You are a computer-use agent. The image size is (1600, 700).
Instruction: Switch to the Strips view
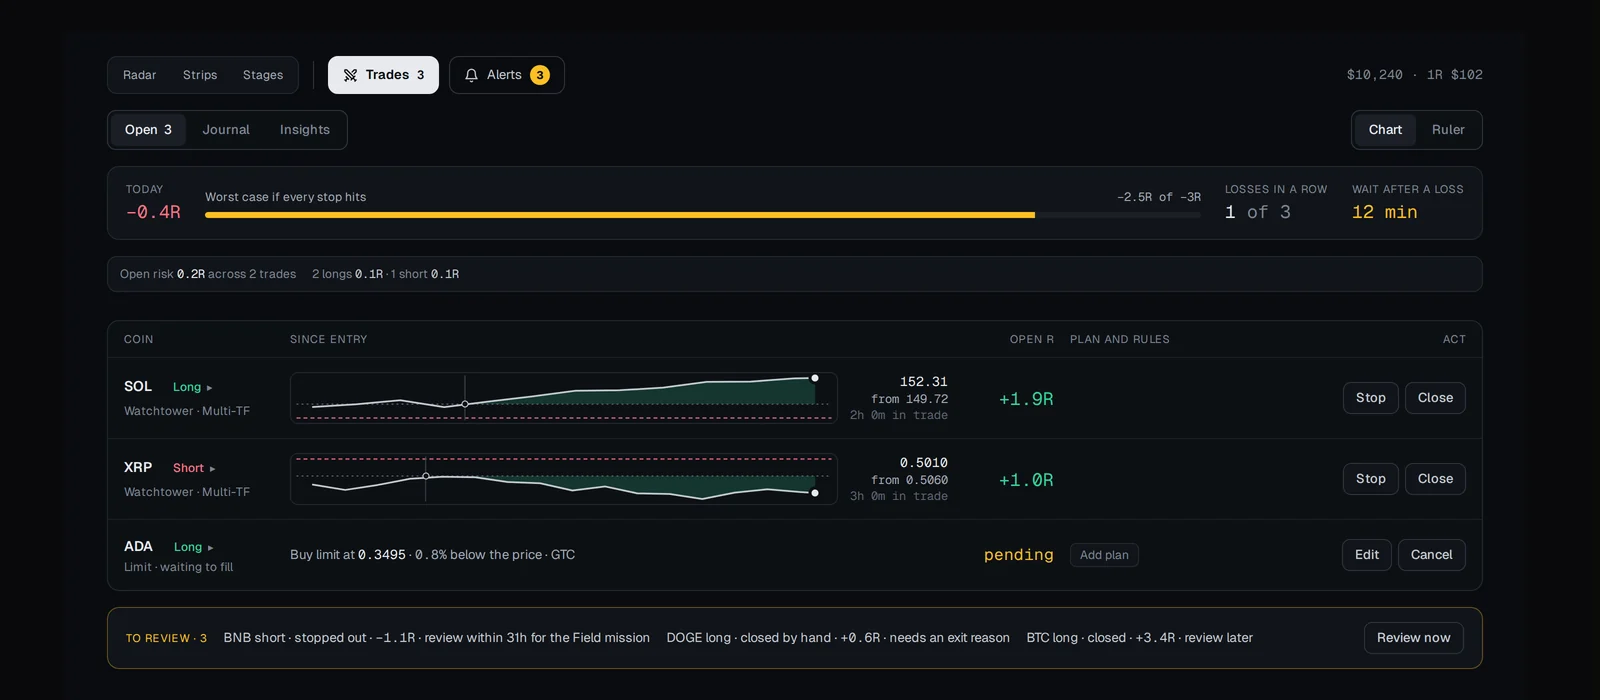coord(200,75)
